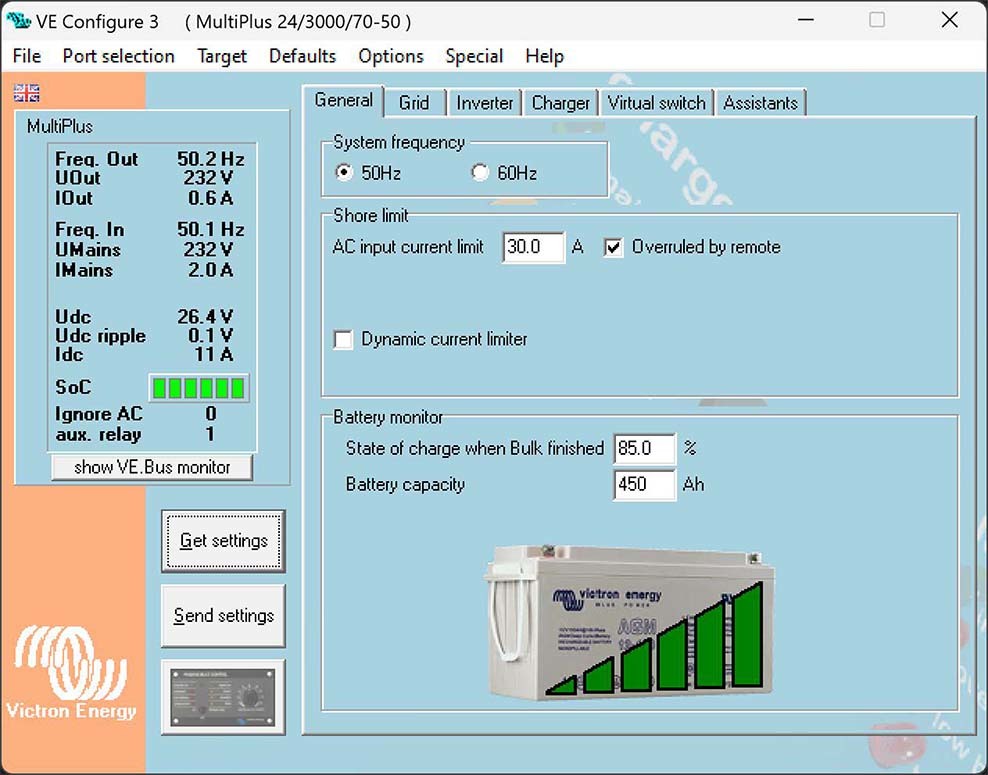Switch to the Virtual switch tab
This screenshot has width=988, height=775.
coord(656,103)
